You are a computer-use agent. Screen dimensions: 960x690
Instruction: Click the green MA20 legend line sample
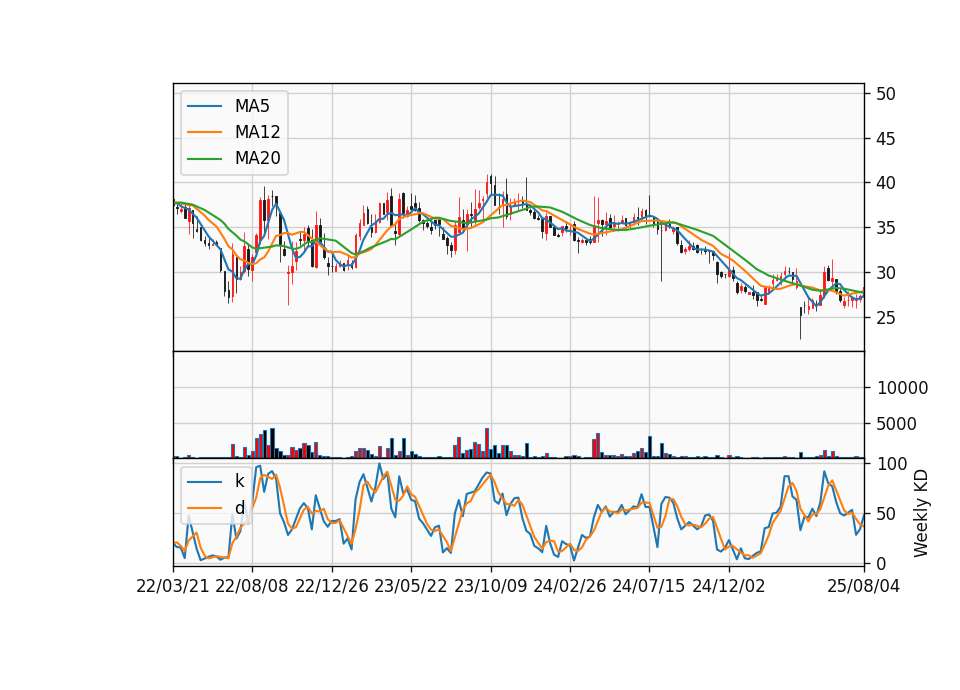tap(205, 159)
